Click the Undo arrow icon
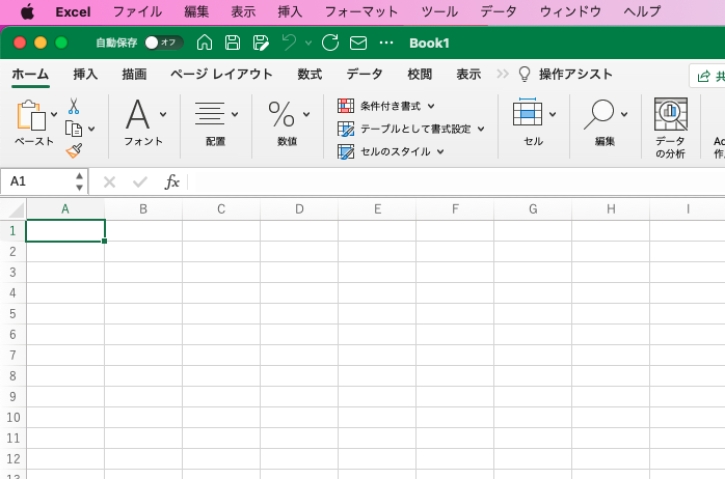Viewport: 725px width, 479px height. point(289,43)
